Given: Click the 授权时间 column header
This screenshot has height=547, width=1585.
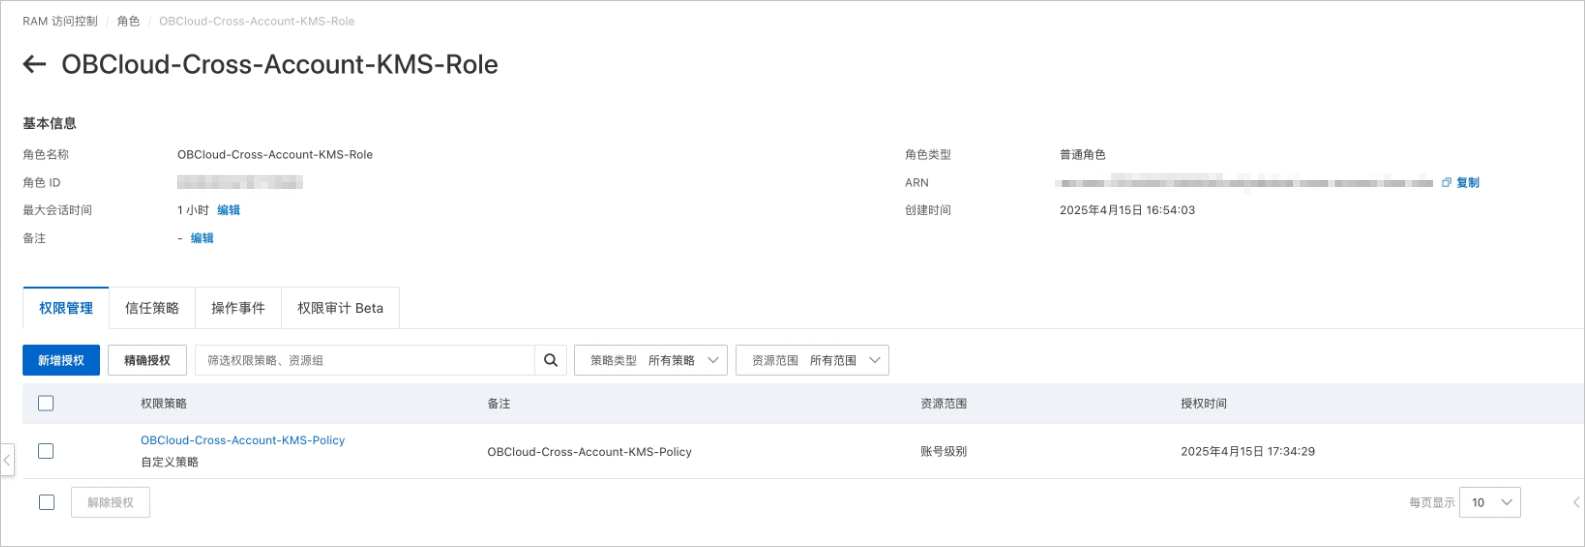Looking at the screenshot, I should pos(1204,403).
